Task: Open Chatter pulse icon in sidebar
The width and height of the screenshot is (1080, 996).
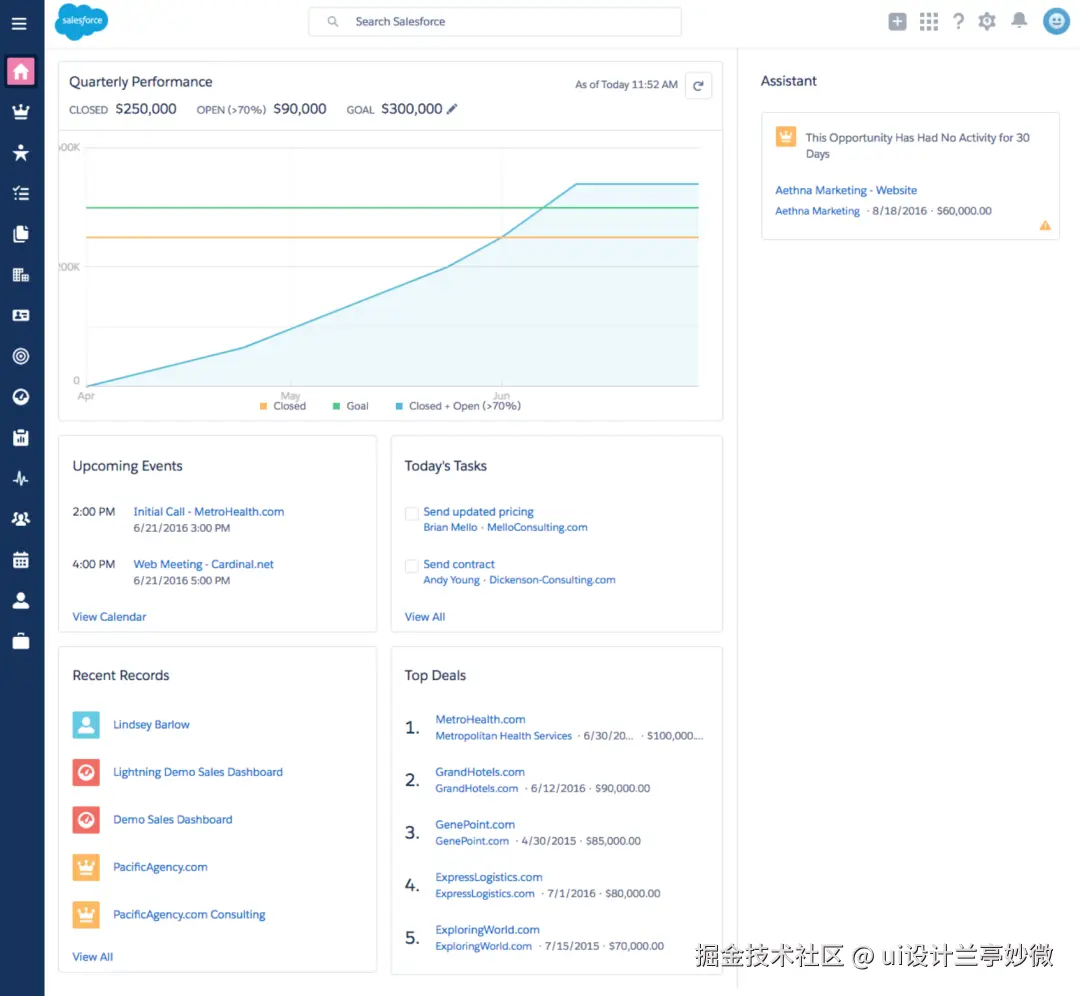Action: 21,478
